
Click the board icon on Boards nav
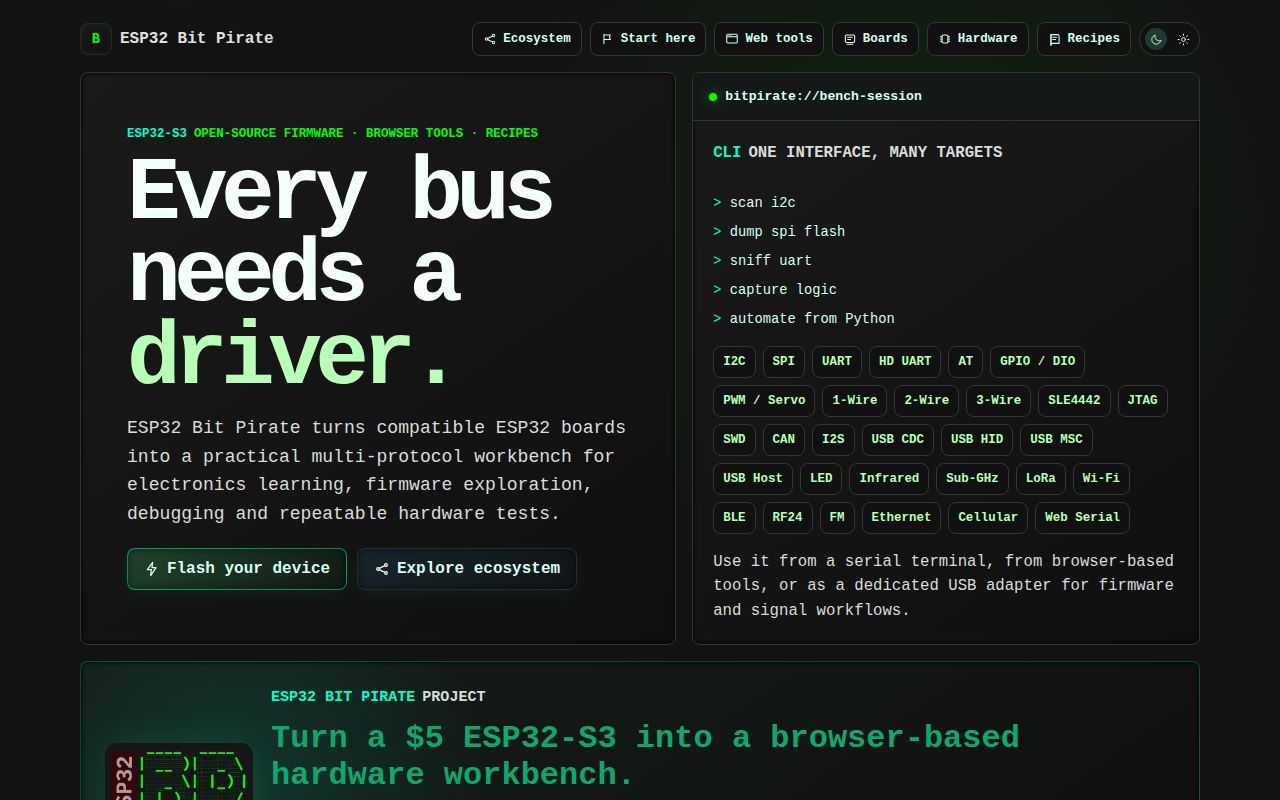click(850, 39)
